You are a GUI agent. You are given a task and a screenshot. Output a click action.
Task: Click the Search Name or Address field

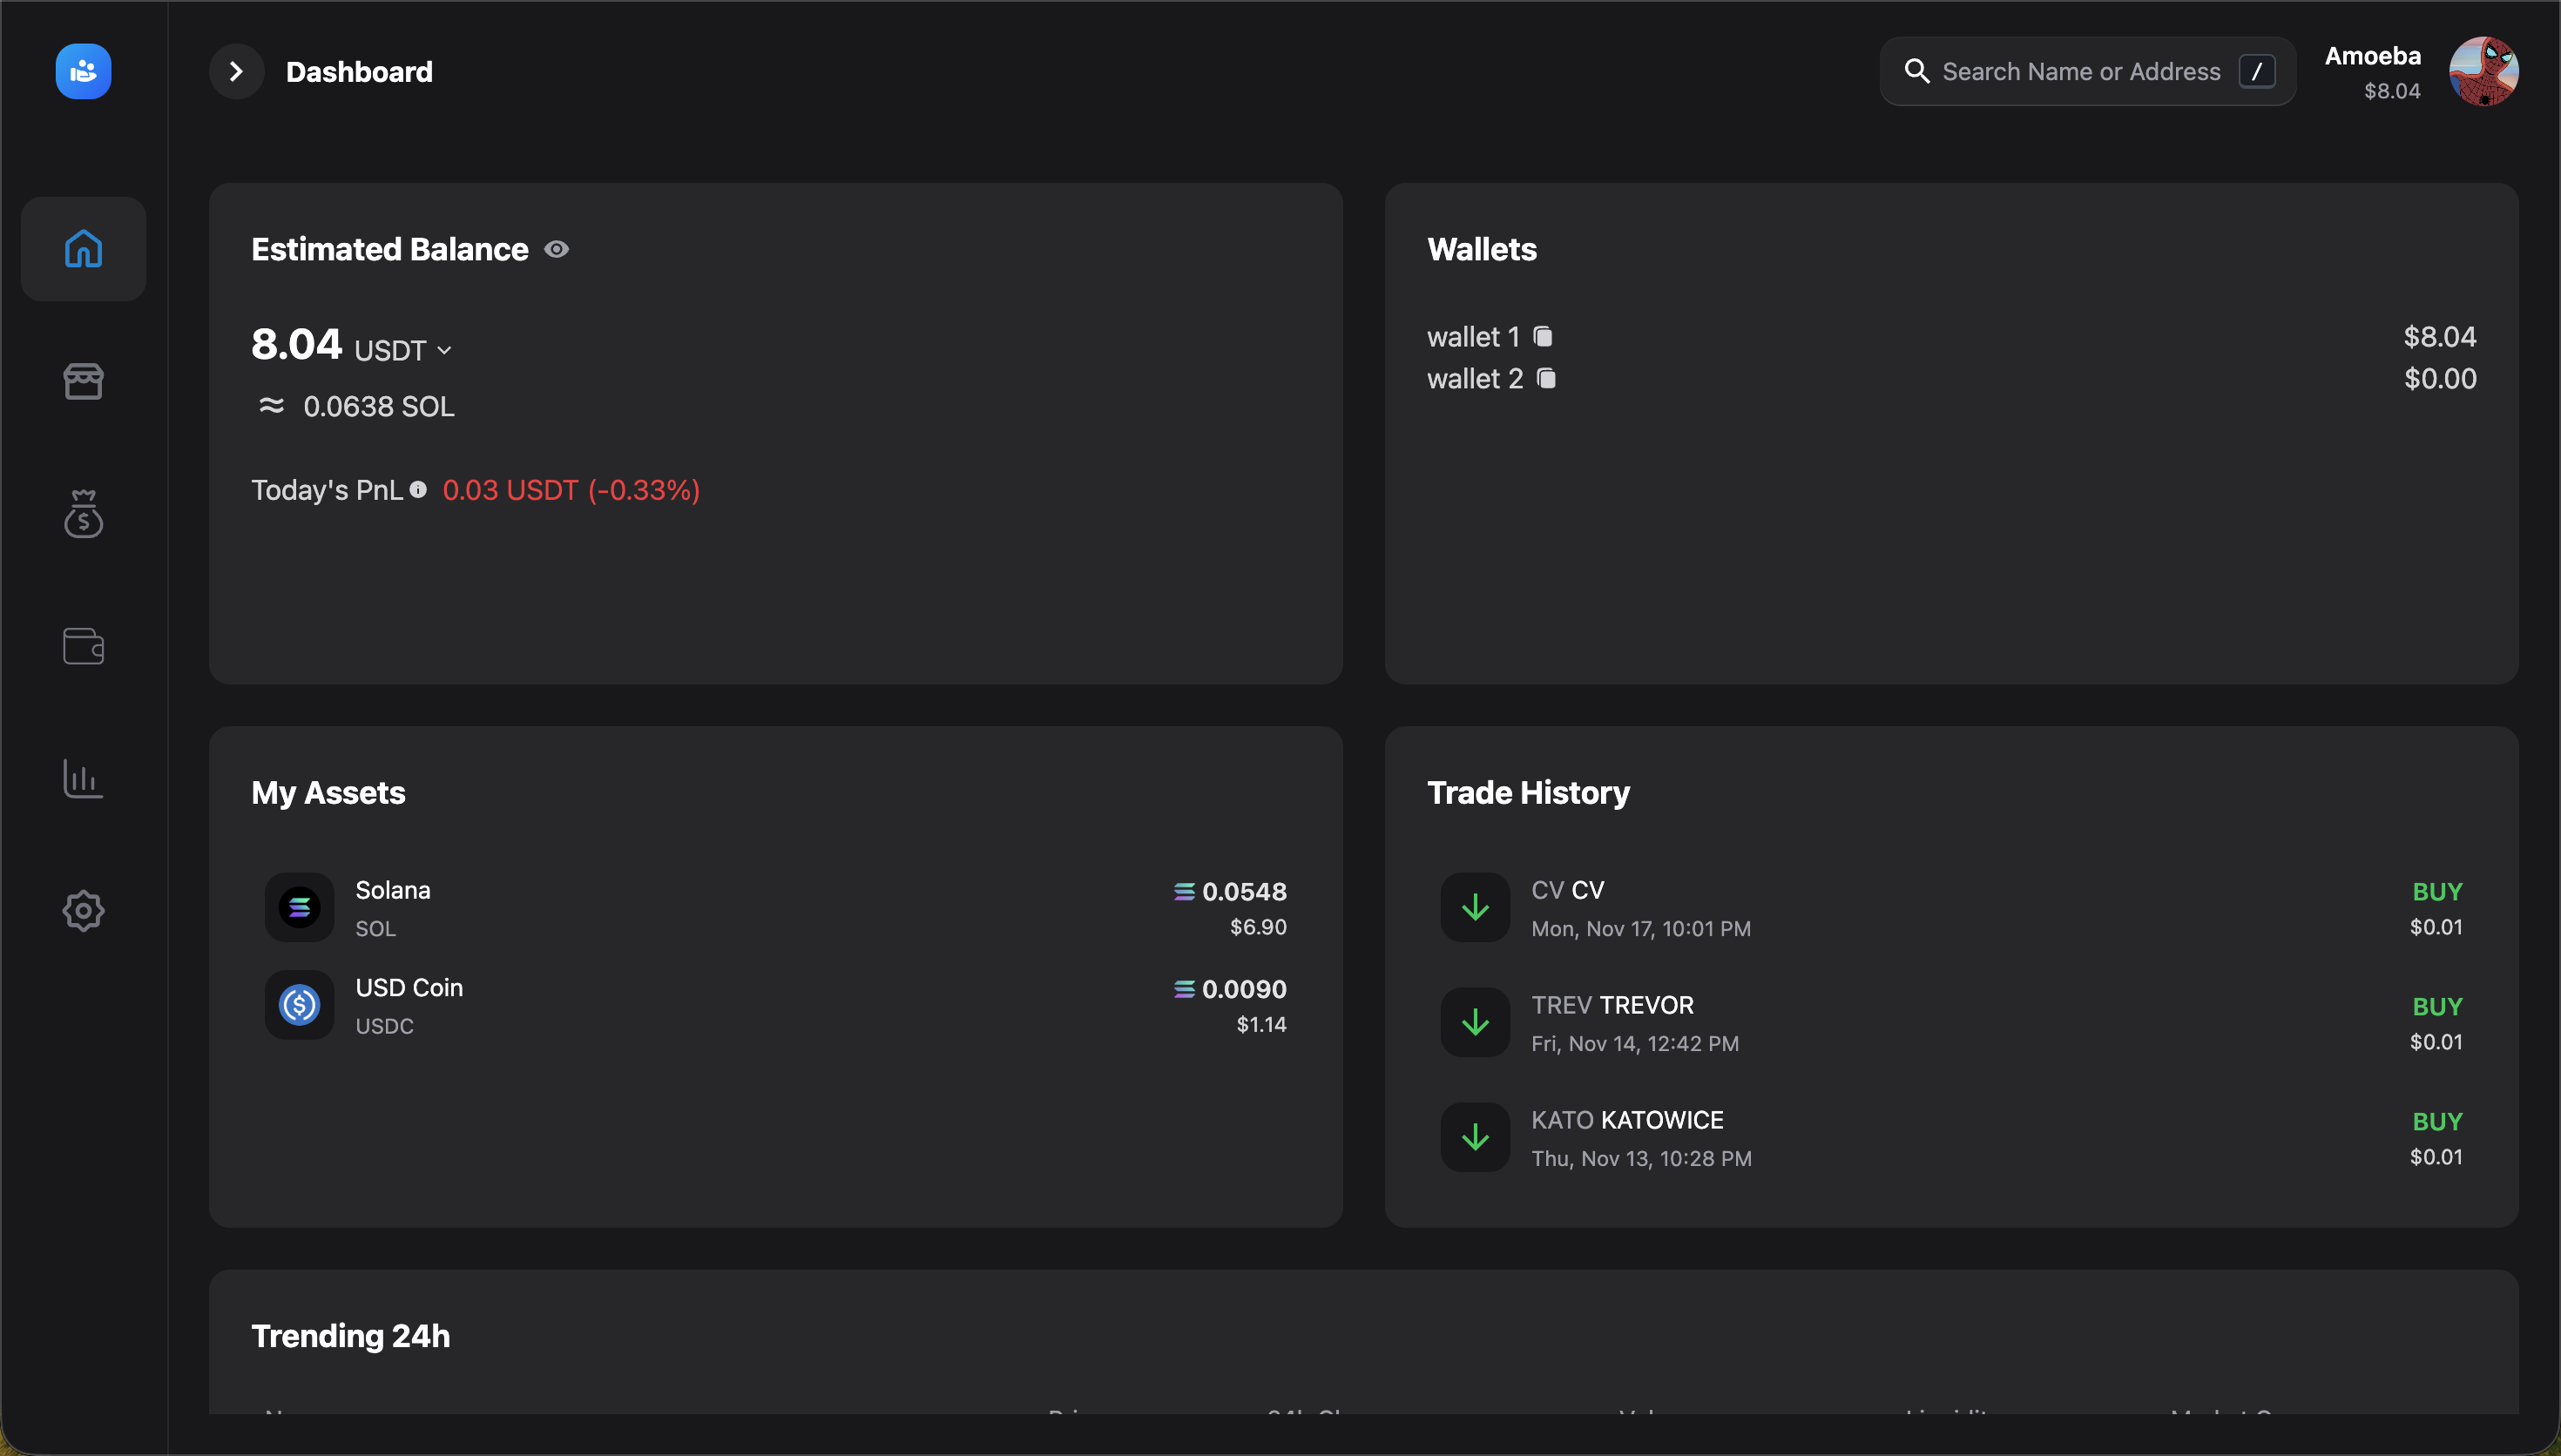pos(2080,71)
